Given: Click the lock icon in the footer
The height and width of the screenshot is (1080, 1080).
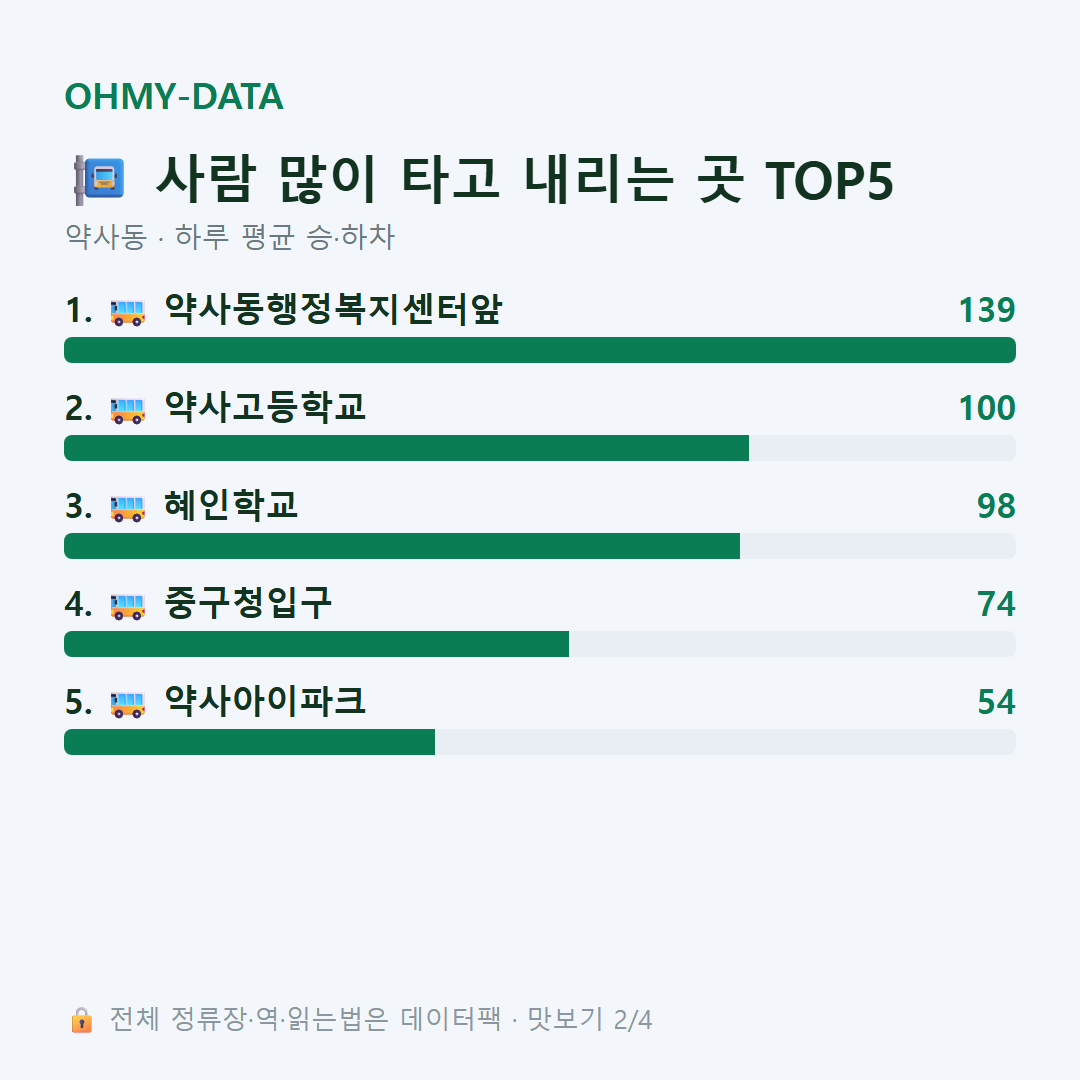Looking at the screenshot, I should (x=81, y=1019).
